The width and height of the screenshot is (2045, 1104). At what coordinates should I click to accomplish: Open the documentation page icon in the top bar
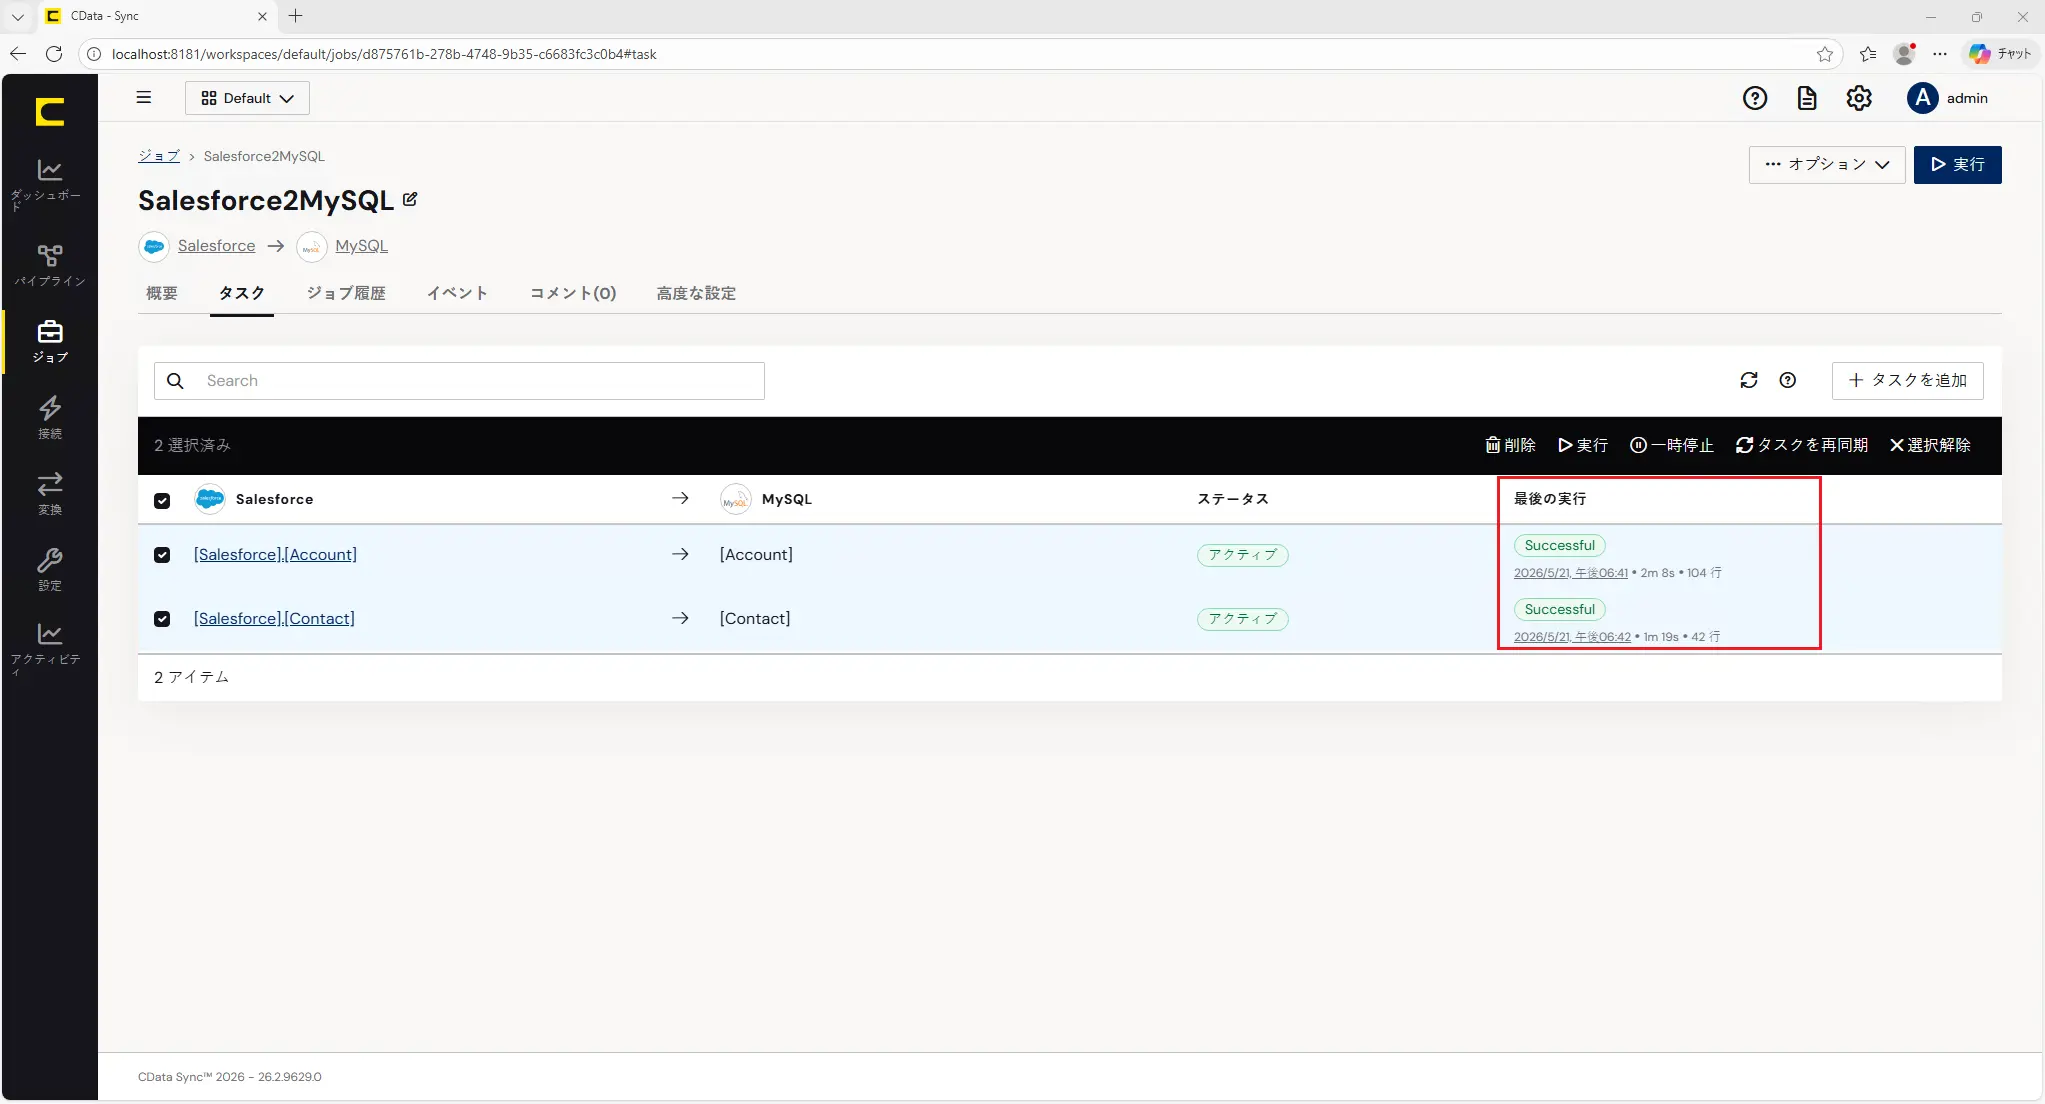click(1807, 98)
